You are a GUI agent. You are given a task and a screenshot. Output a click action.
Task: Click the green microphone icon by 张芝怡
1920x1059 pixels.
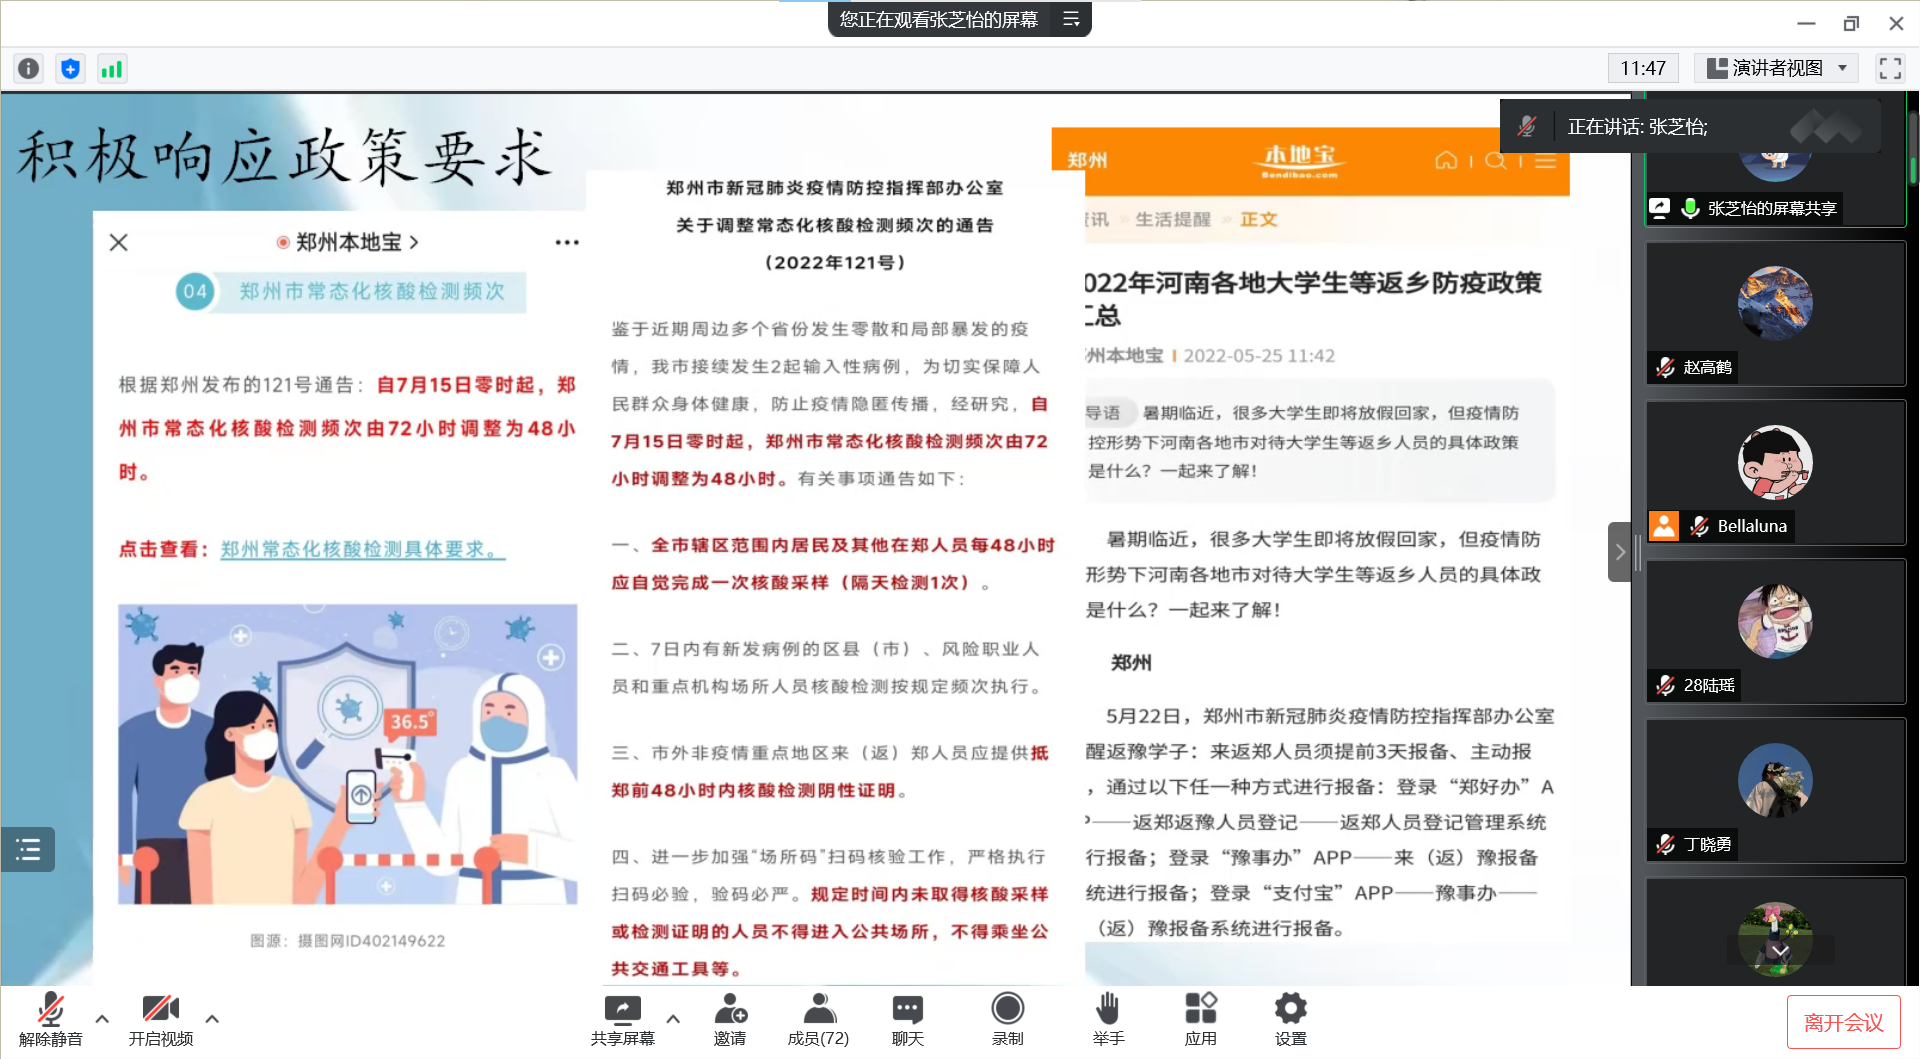(1690, 208)
